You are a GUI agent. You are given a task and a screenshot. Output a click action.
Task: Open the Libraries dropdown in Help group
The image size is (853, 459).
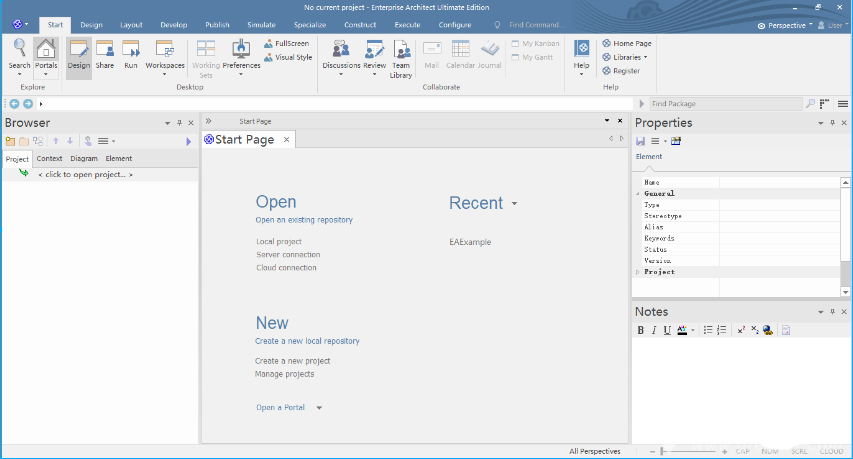tap(629, 57)
